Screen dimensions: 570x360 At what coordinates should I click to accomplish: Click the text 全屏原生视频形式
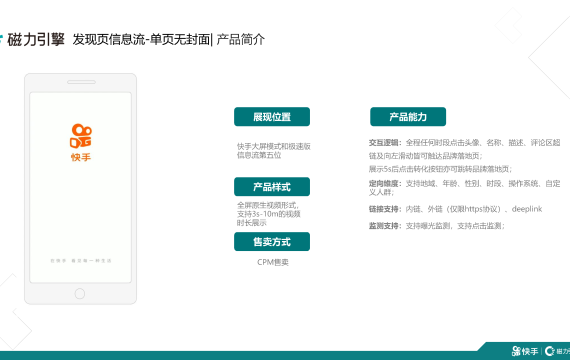tap(267, 205)
